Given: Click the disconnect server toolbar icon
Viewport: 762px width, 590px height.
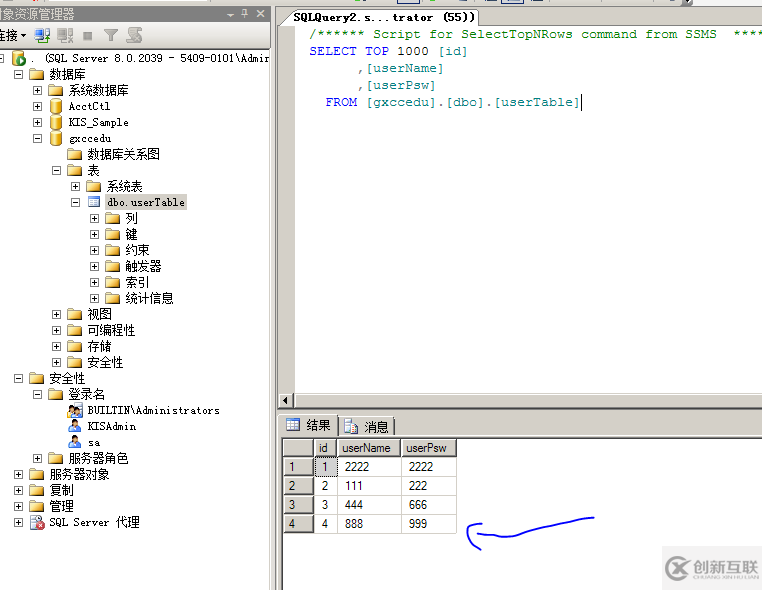Looking at the screenshot, I should [x=64, y=35].
